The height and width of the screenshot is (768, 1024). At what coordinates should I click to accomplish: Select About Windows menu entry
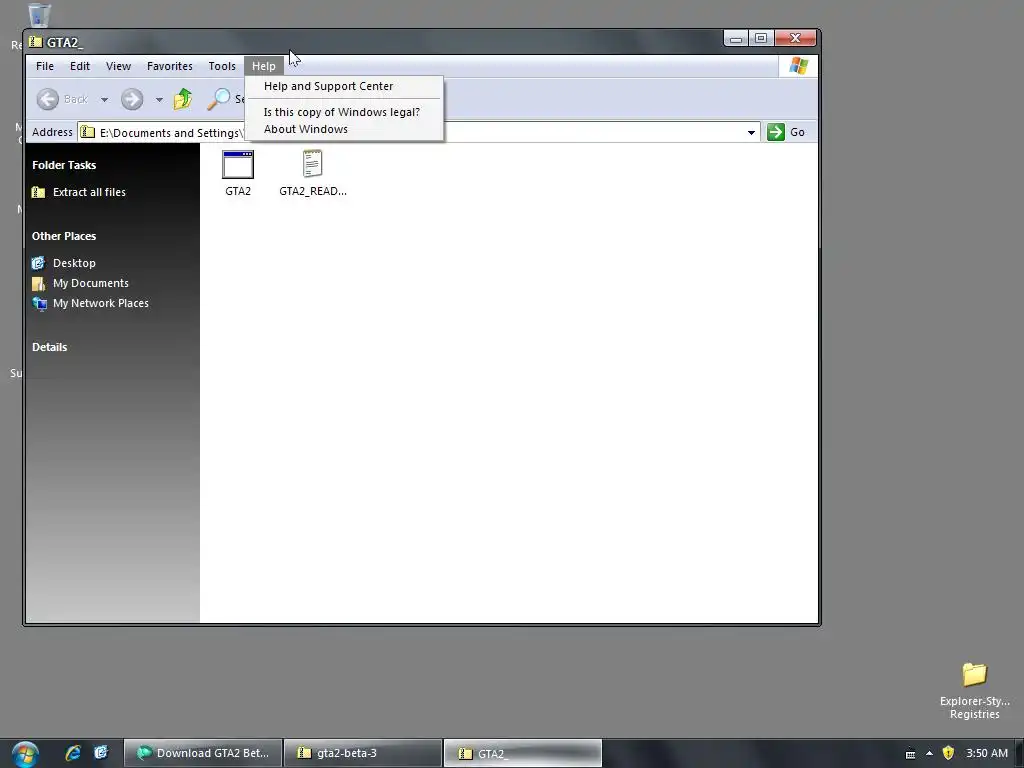pyautogui.click(x=344, y=129)
